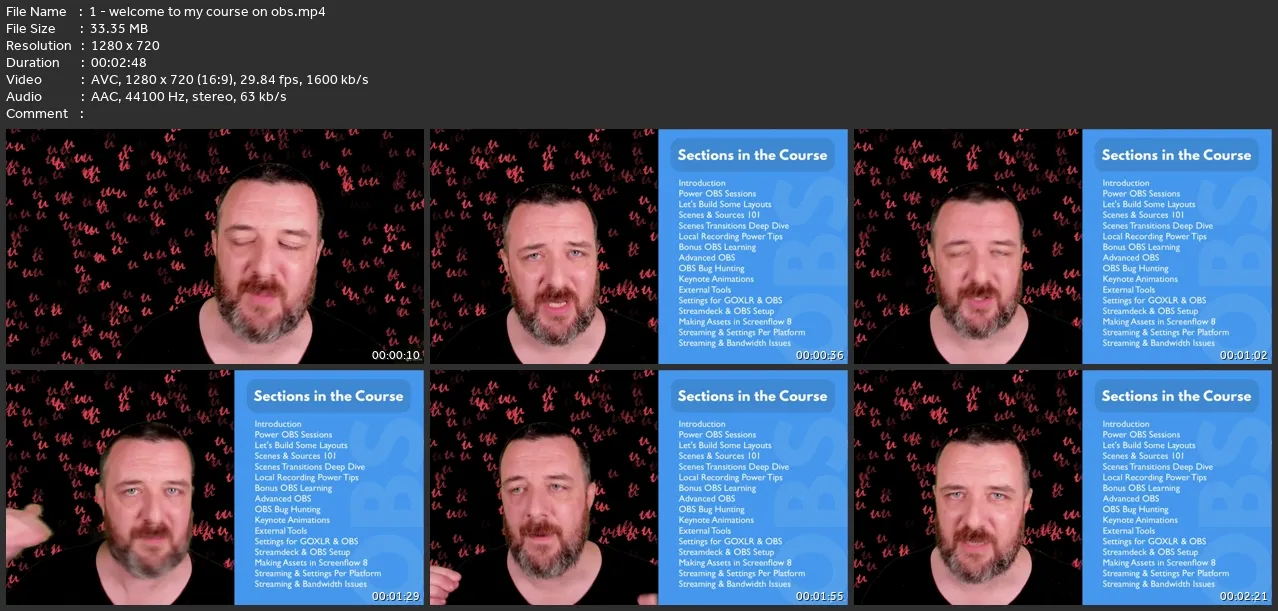This screenshot has width=1278, height=611.
Task: Open the thumbnail frame stamped 00:00:36
Action: (639, 246)
